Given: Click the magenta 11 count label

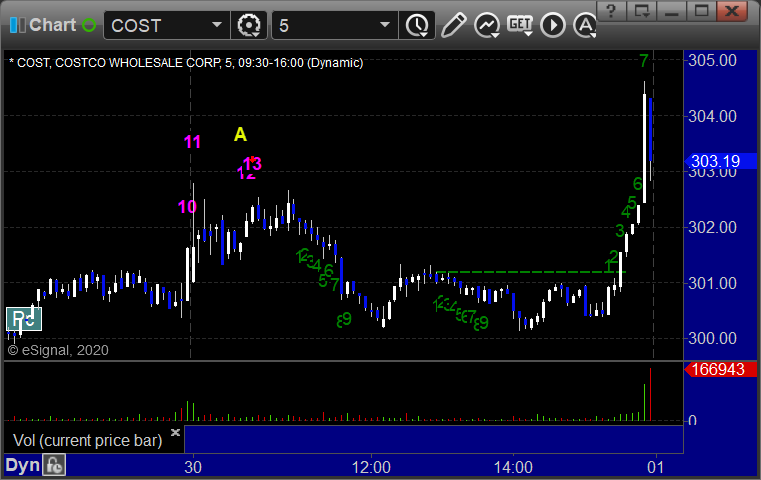Looking at the screenshot, I should coord(192,142).
